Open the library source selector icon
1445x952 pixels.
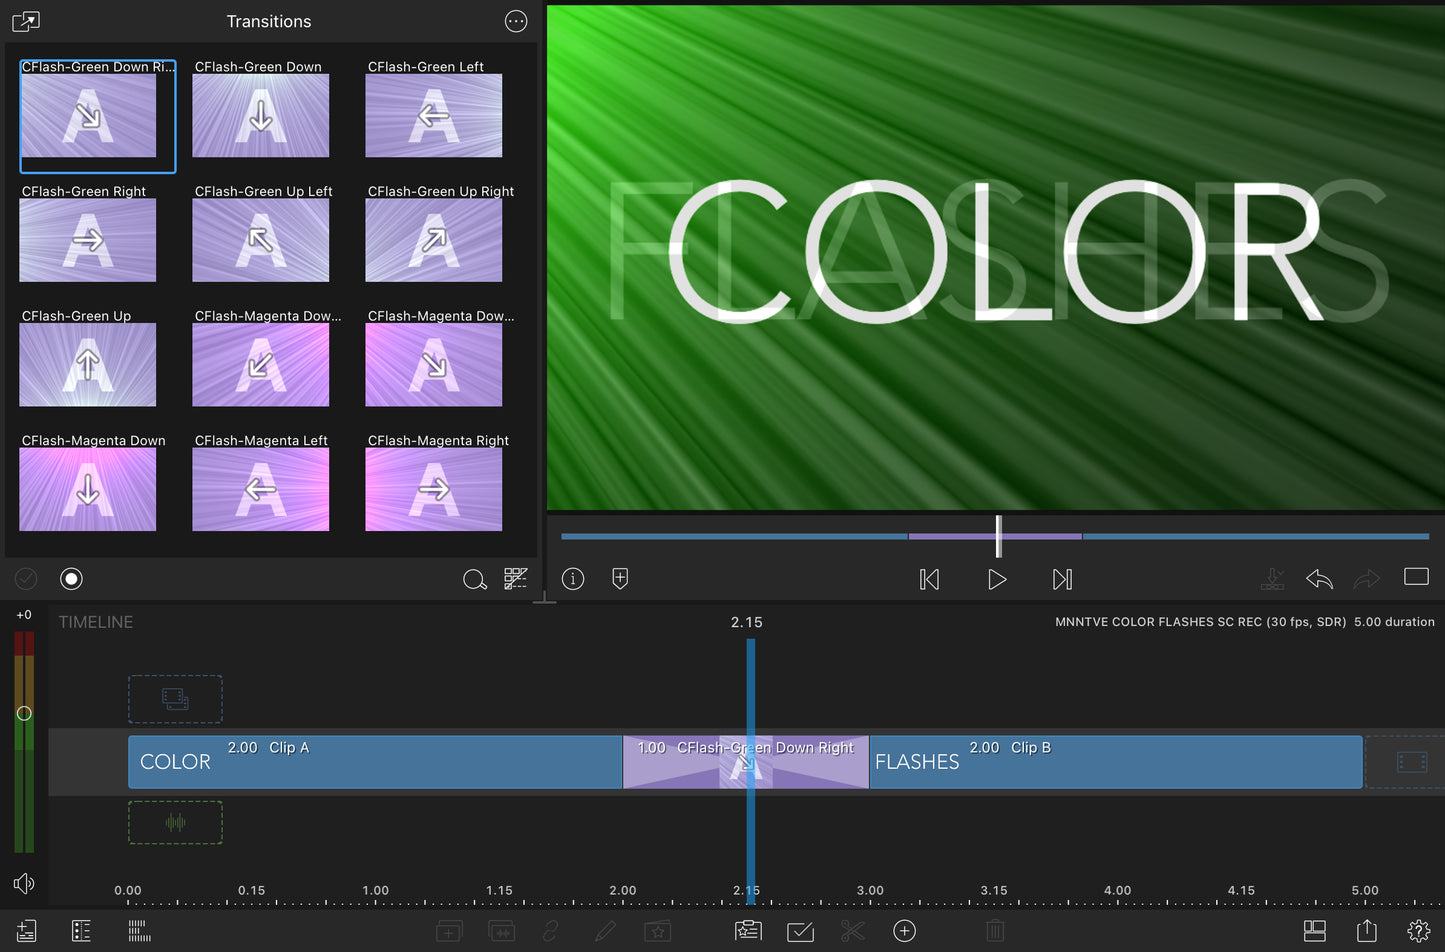pos(25,21)
